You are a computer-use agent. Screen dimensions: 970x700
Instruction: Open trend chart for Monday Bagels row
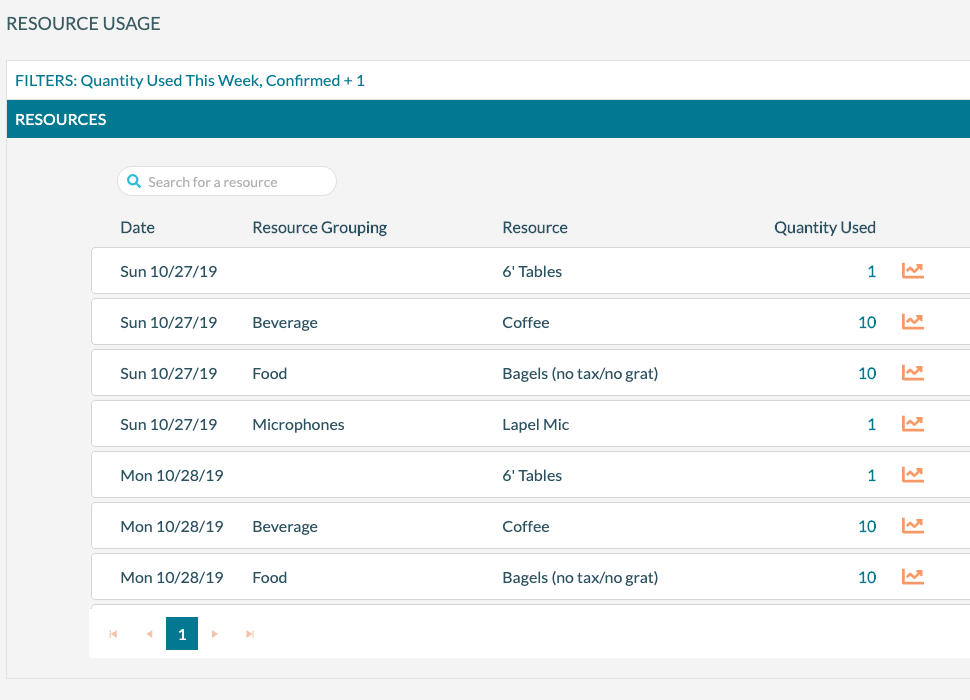pyautogui.click(x=912, y=577)
